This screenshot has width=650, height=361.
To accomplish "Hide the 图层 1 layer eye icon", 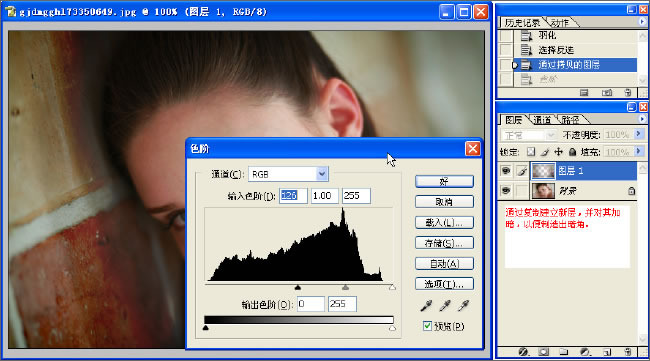I will [506, 170].
